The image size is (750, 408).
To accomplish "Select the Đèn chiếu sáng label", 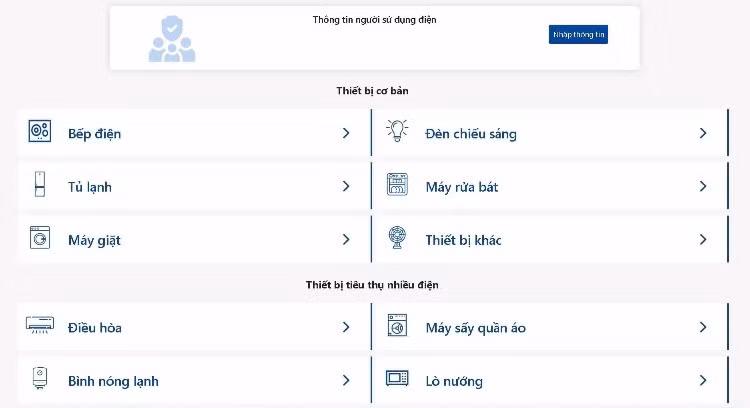I will [471, 134].
